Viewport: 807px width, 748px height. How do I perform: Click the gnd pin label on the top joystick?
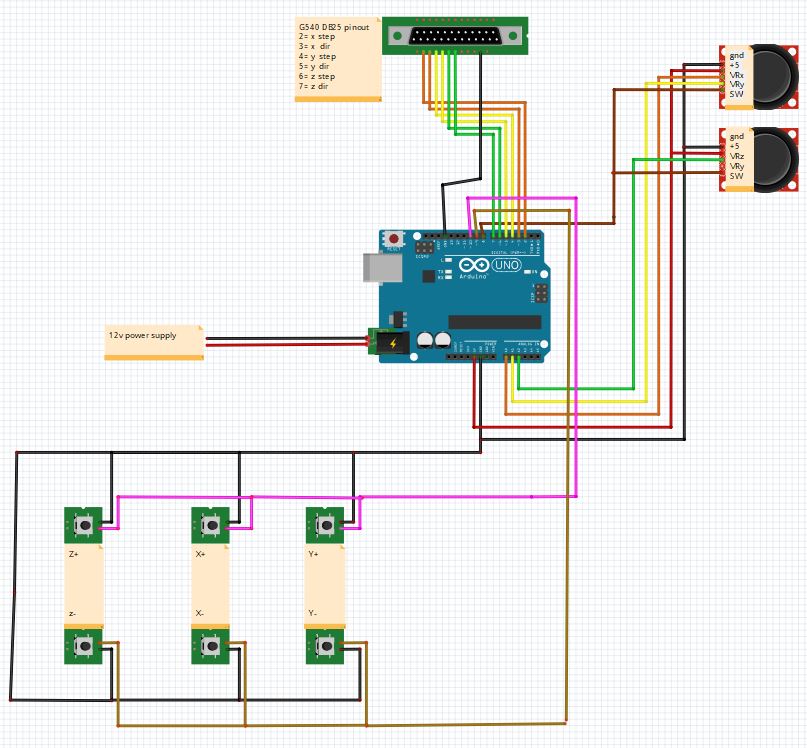(x=735, y=57)
